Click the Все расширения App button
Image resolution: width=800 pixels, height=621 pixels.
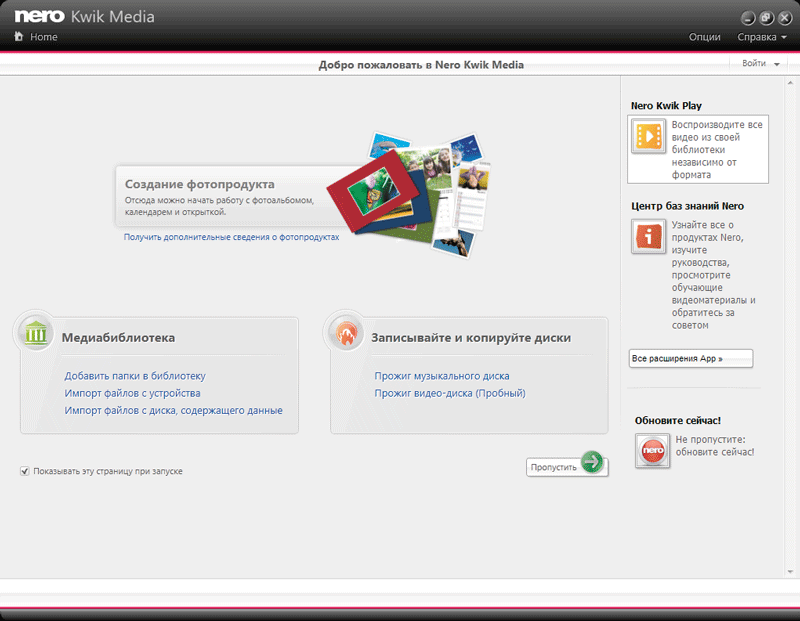[691, 358]
